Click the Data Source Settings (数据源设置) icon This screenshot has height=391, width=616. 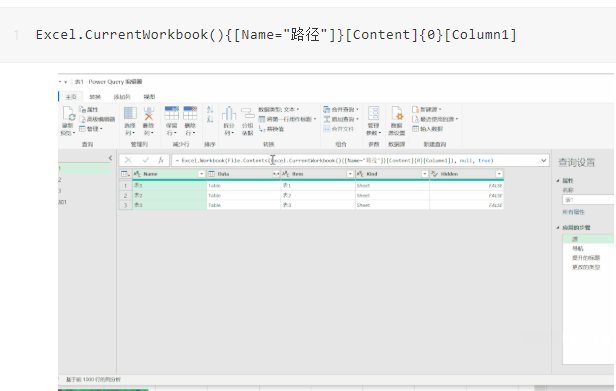click(x=397, y=114)
